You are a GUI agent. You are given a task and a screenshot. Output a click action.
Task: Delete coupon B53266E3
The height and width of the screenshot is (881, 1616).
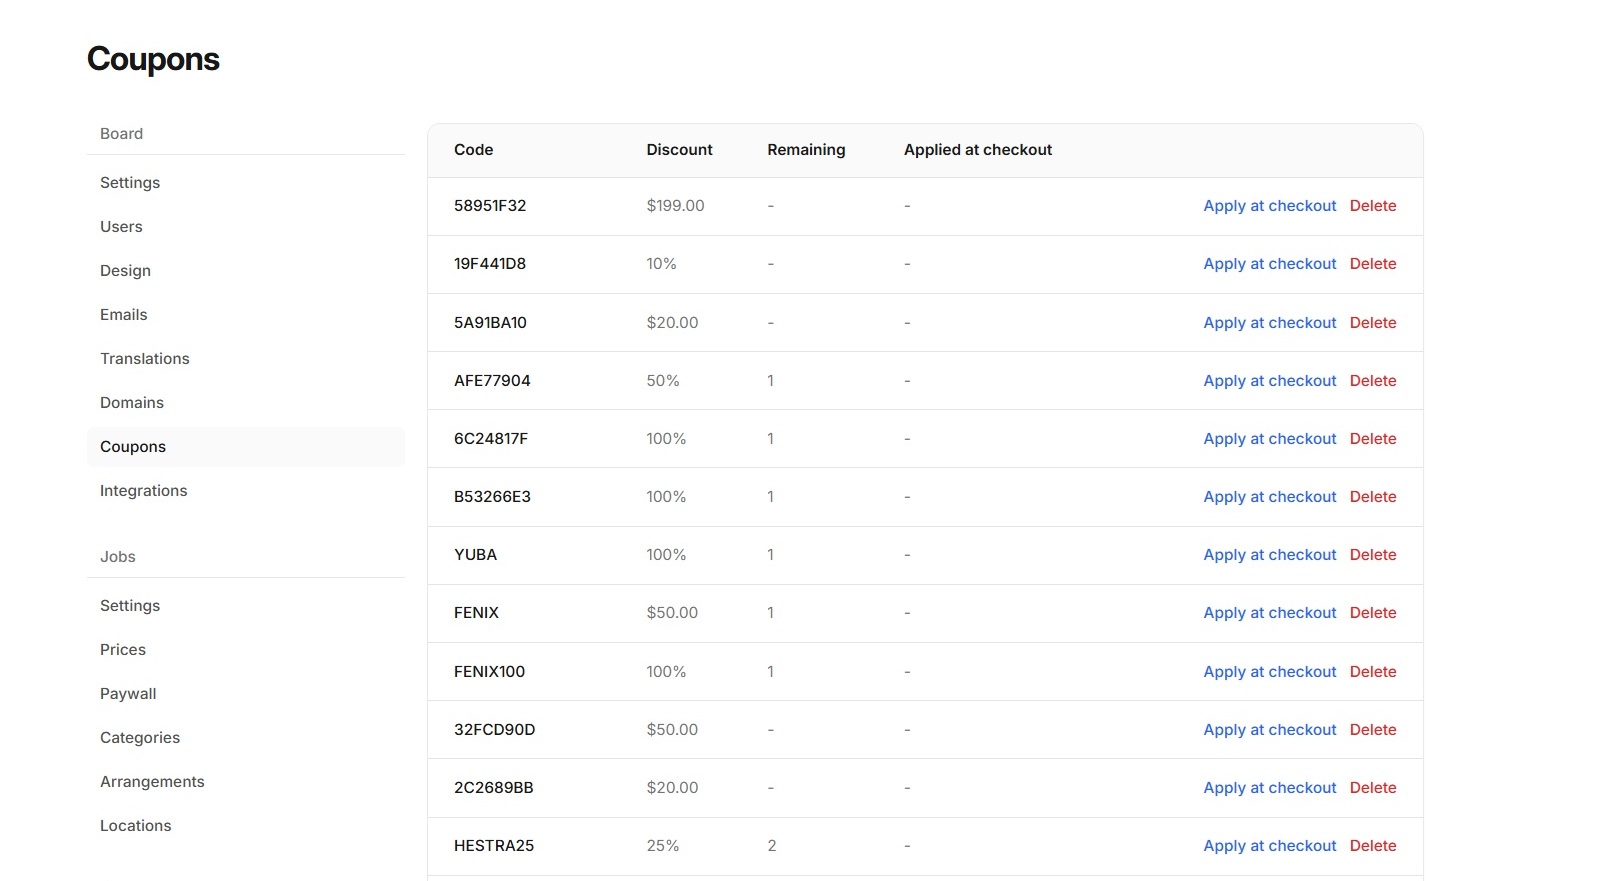coord(1373,497)
